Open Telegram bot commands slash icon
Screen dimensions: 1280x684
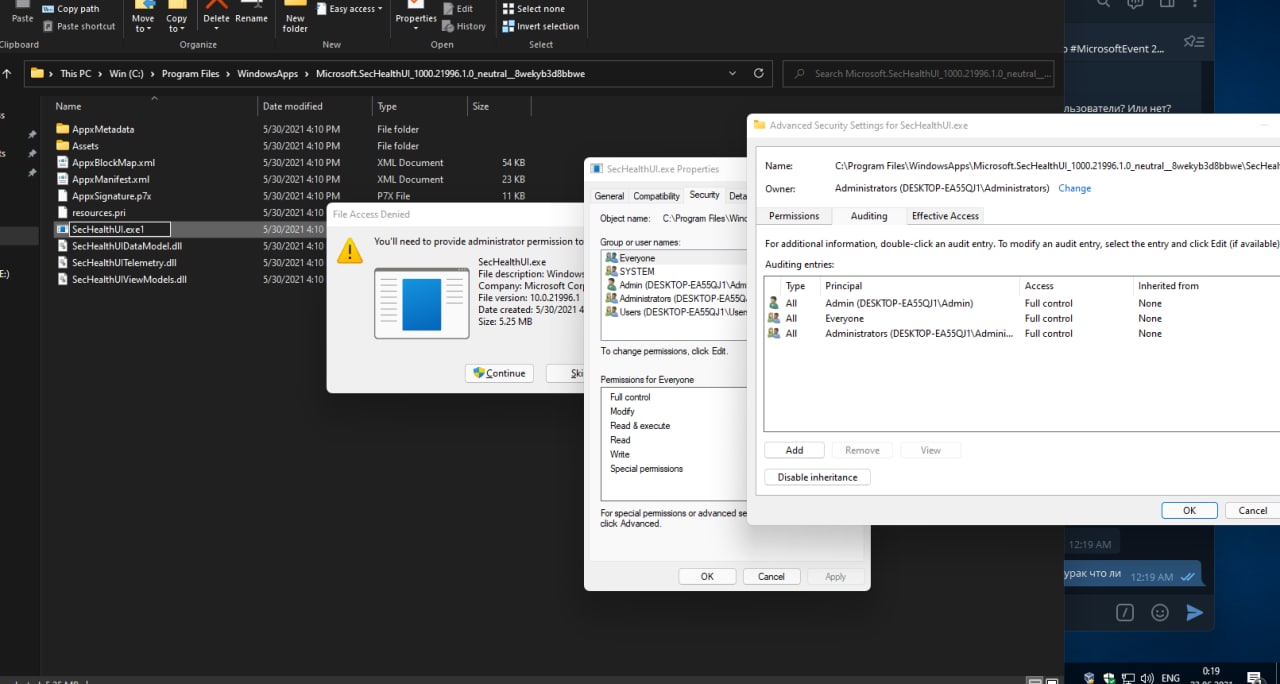tap(1125, 612)
